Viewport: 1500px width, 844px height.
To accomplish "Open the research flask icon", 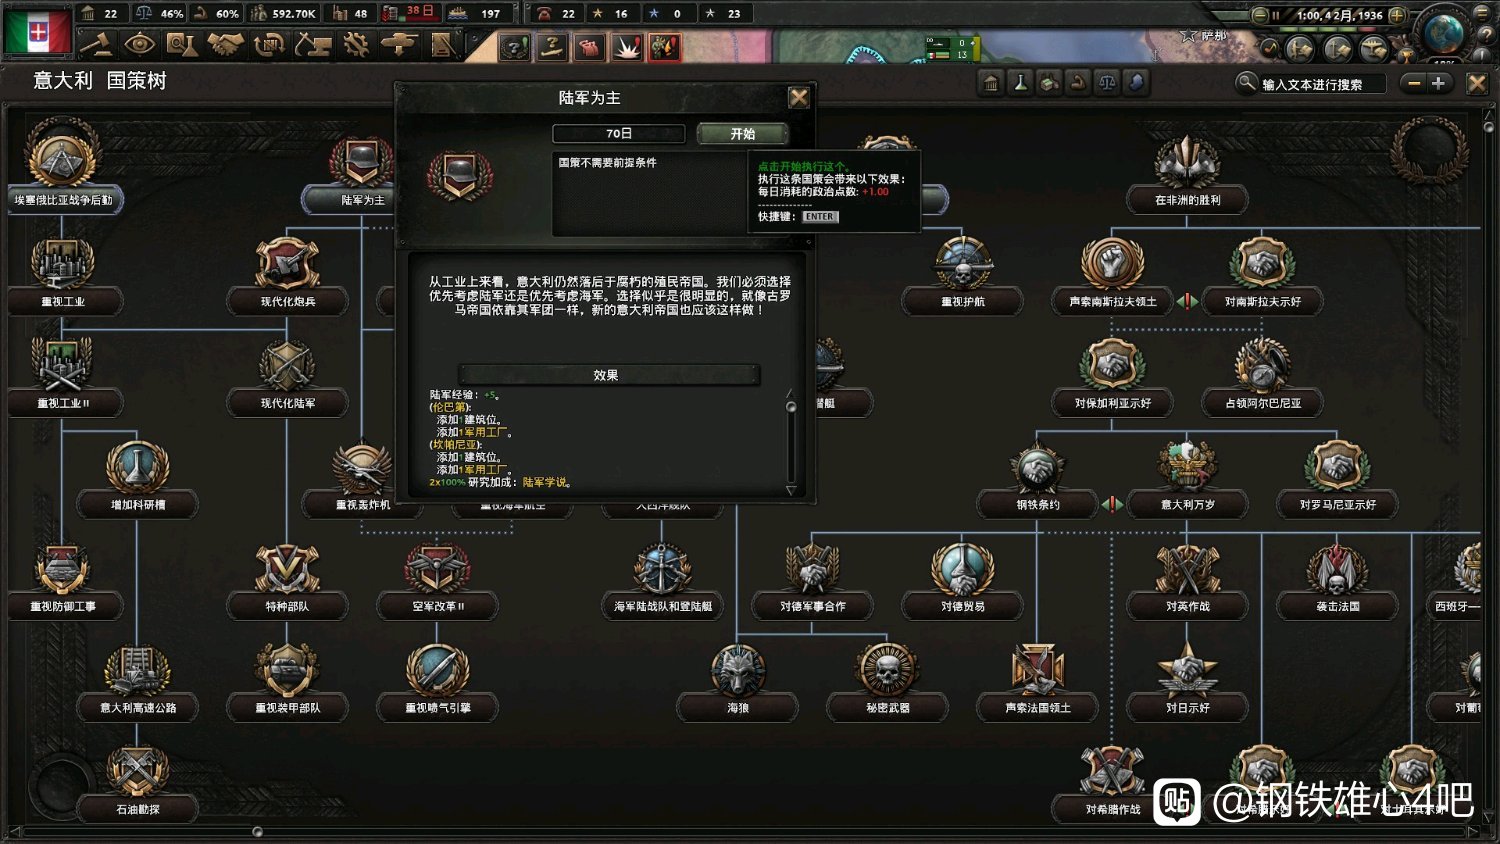I will pos(182,44).
